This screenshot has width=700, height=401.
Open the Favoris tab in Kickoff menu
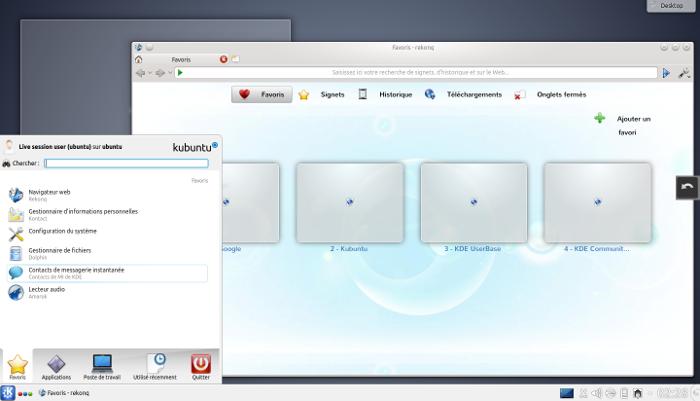click(x=17, y=367)
